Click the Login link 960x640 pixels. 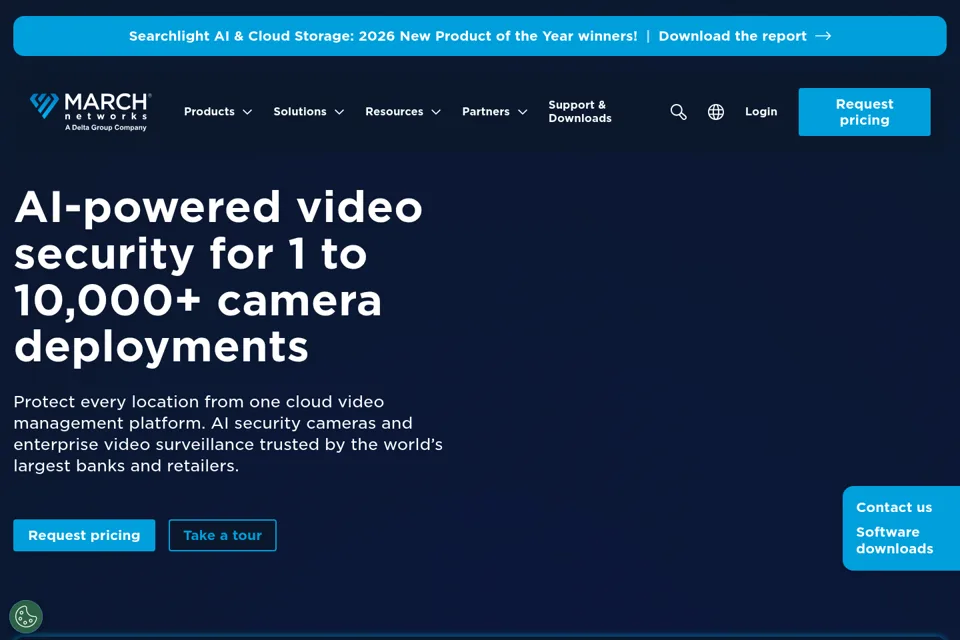[761, 111]
